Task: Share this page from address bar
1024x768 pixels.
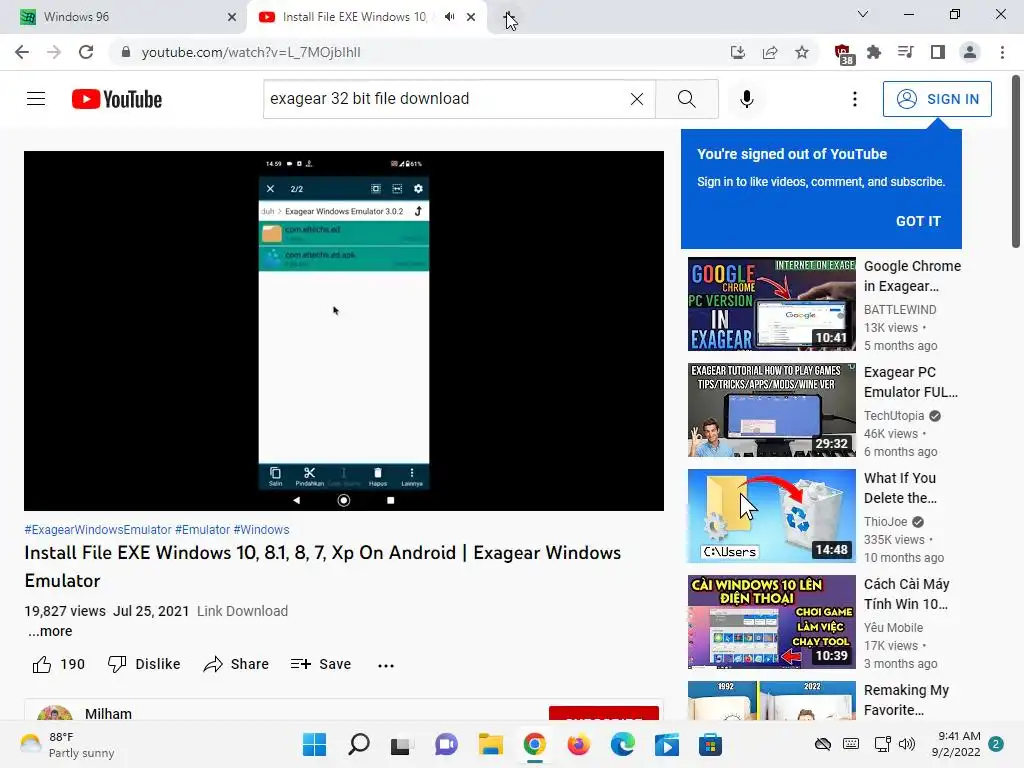Action: (x=770, y=52)
